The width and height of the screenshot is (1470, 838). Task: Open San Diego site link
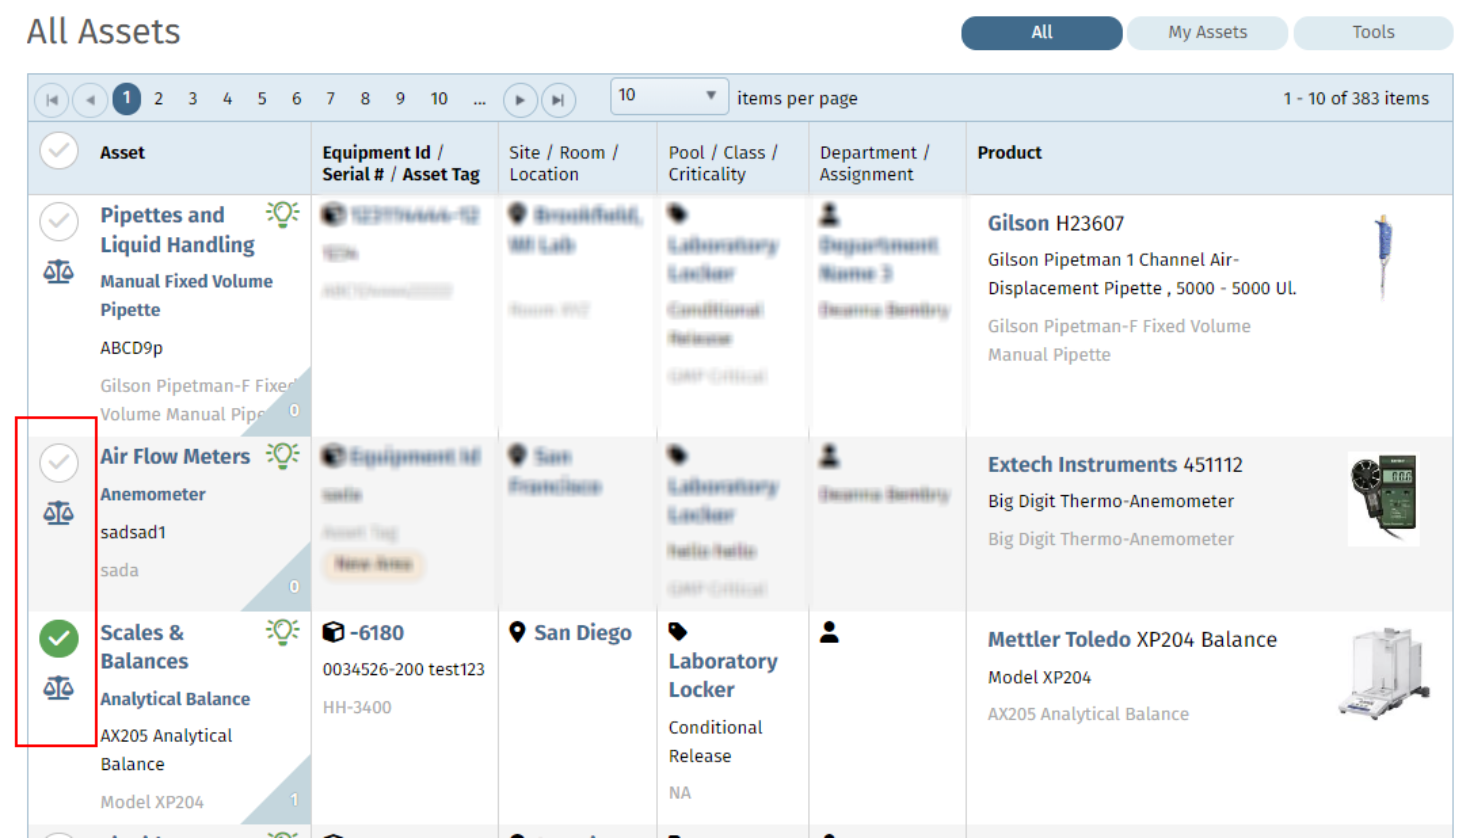click(583, 633)
